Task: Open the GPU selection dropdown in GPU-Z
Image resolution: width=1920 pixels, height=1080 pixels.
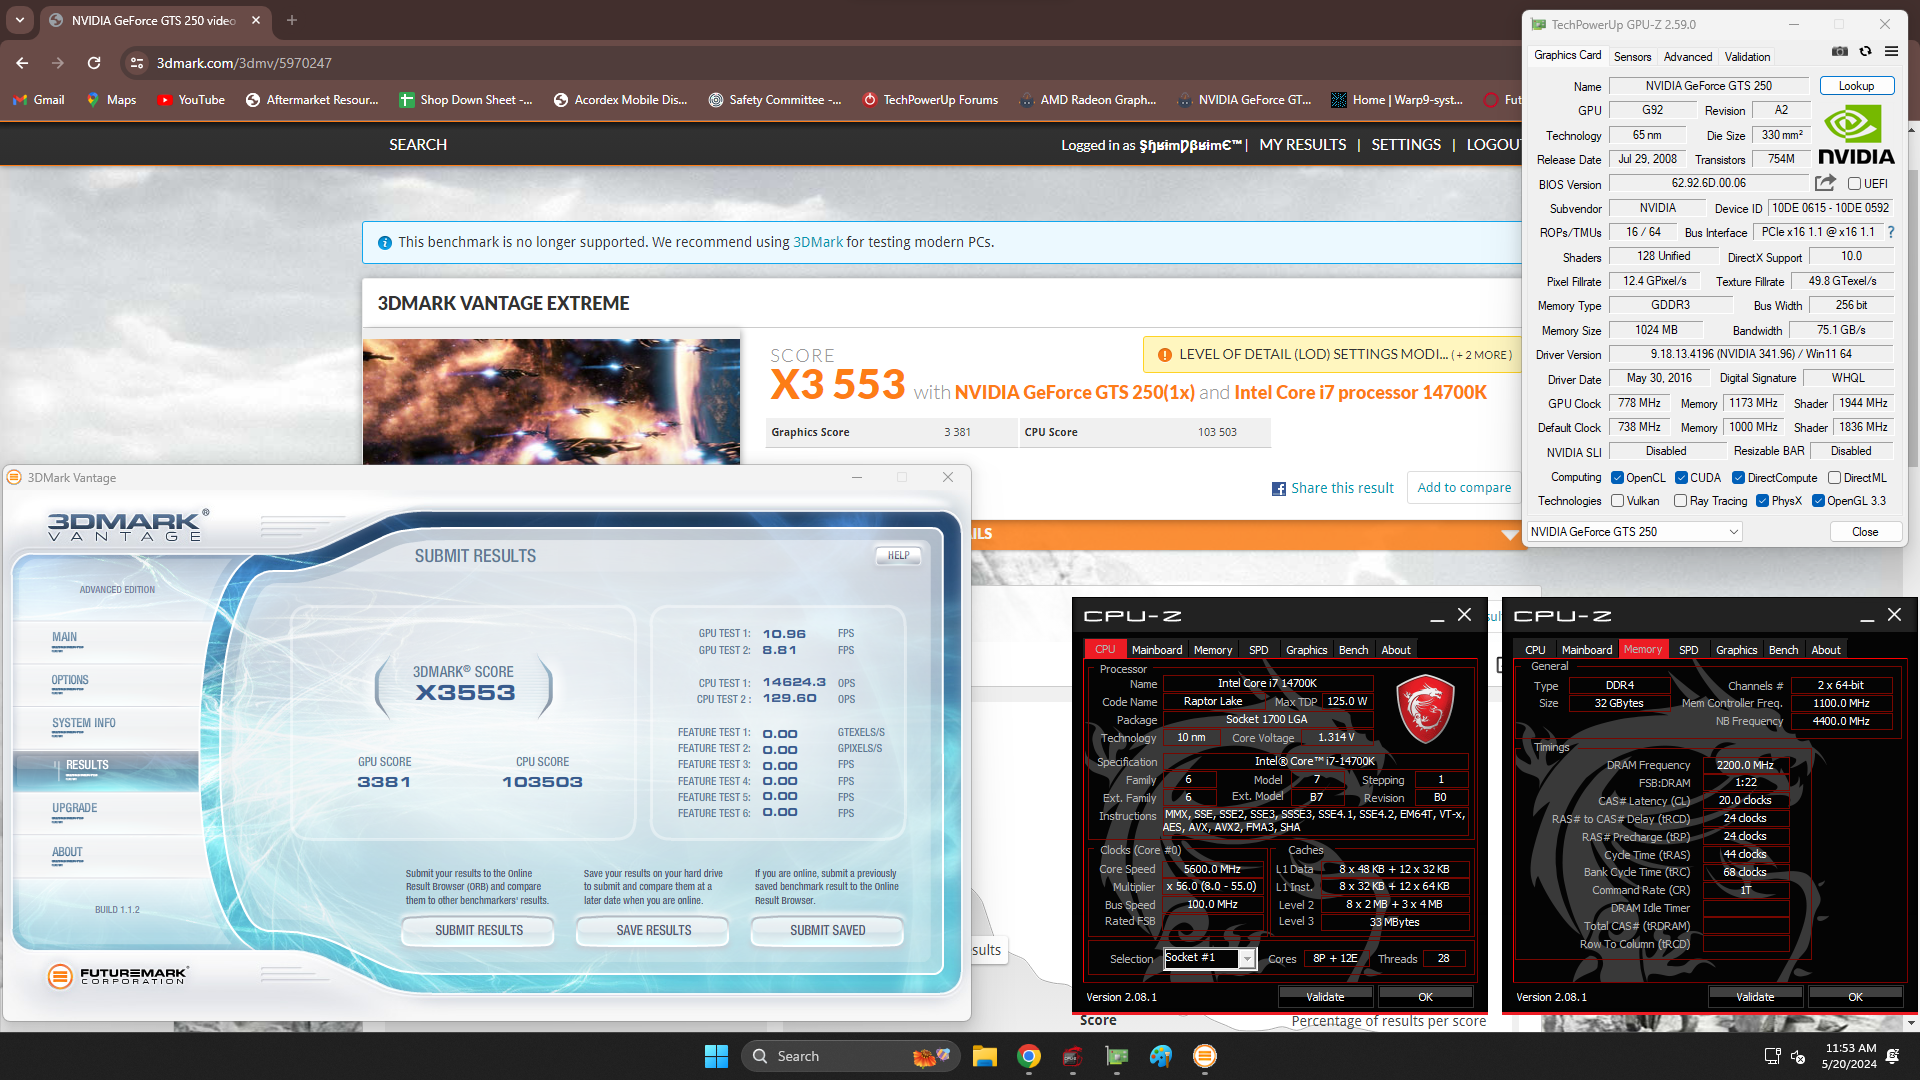Action: (x=1634, y=532)
